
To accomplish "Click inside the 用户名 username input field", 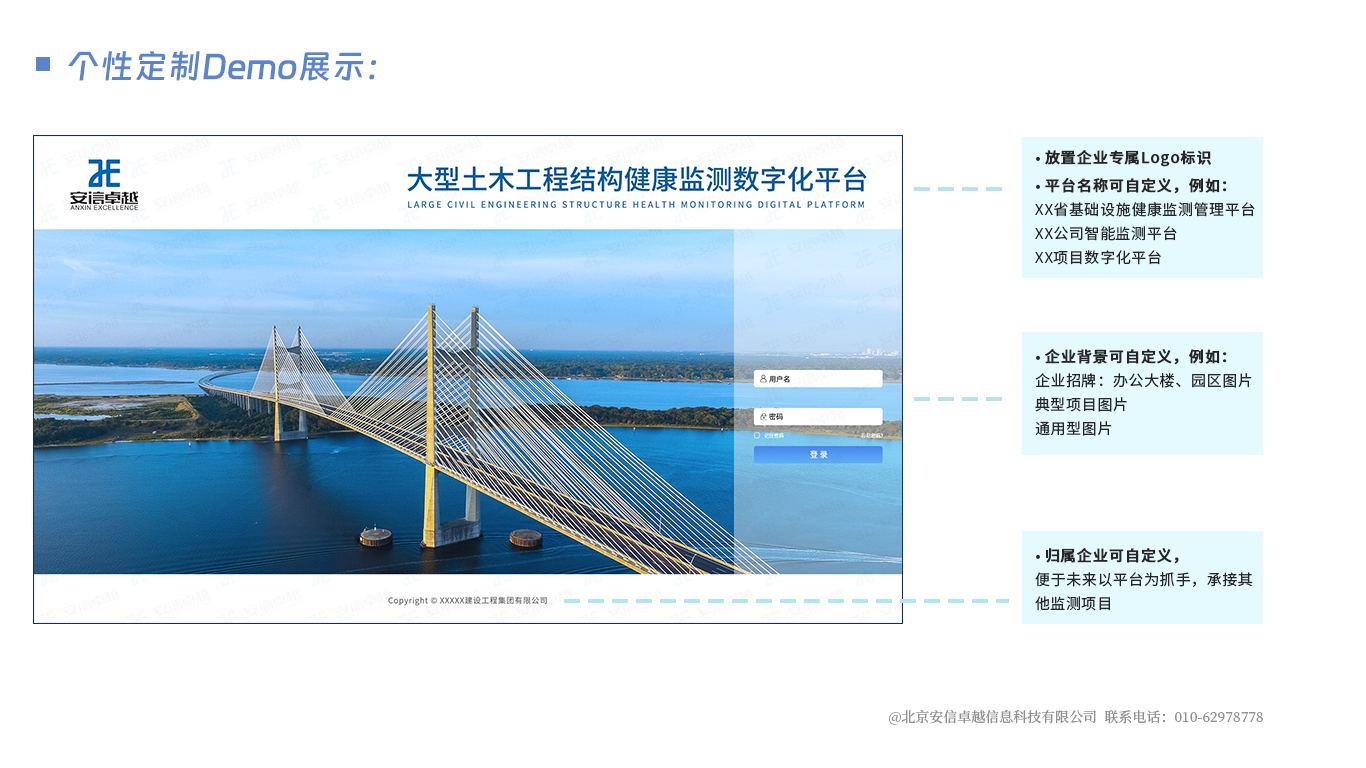I will click(x=820, y=378).
